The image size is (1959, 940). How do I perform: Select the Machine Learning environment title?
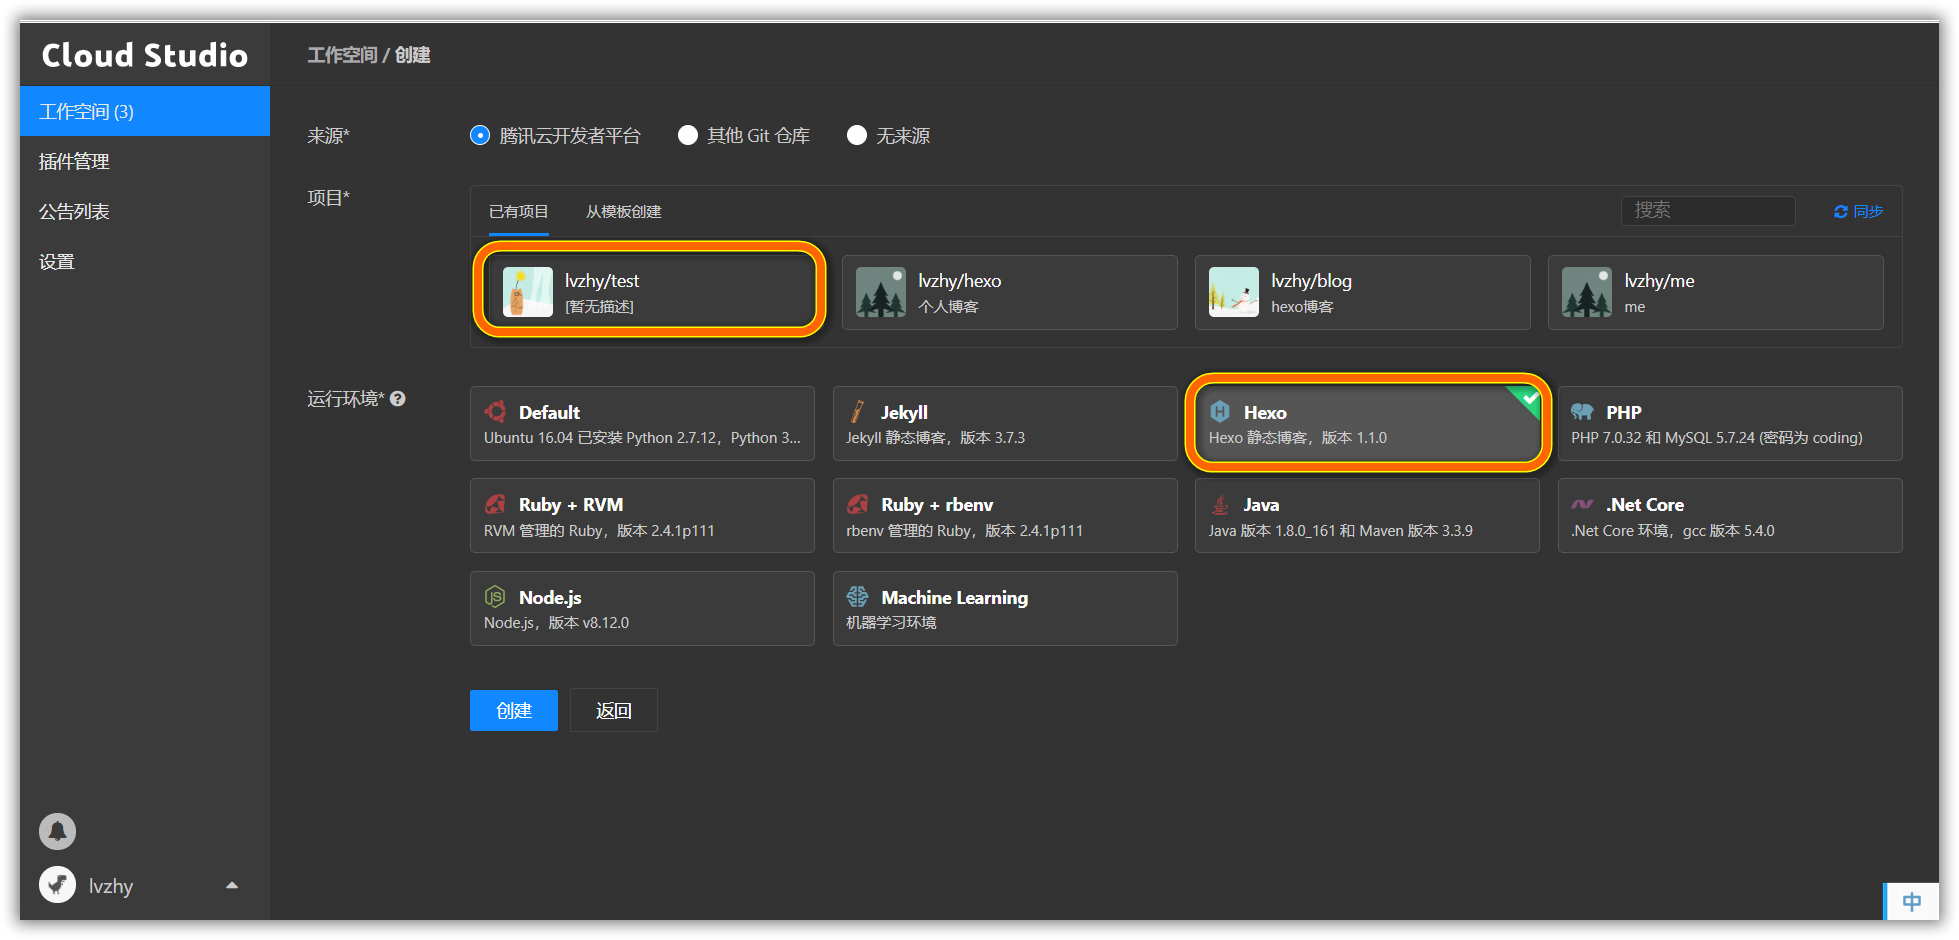click(954, 597)
